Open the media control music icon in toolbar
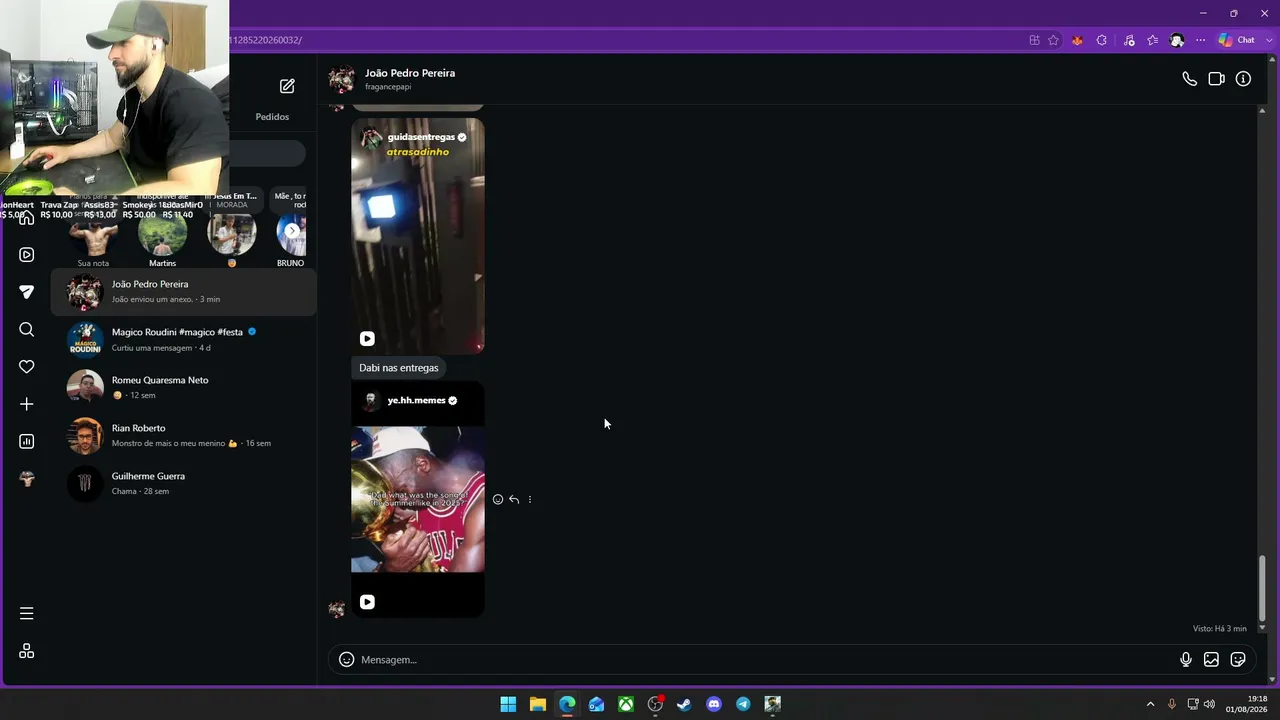The image size is (1280, 720). point(1129,40)
